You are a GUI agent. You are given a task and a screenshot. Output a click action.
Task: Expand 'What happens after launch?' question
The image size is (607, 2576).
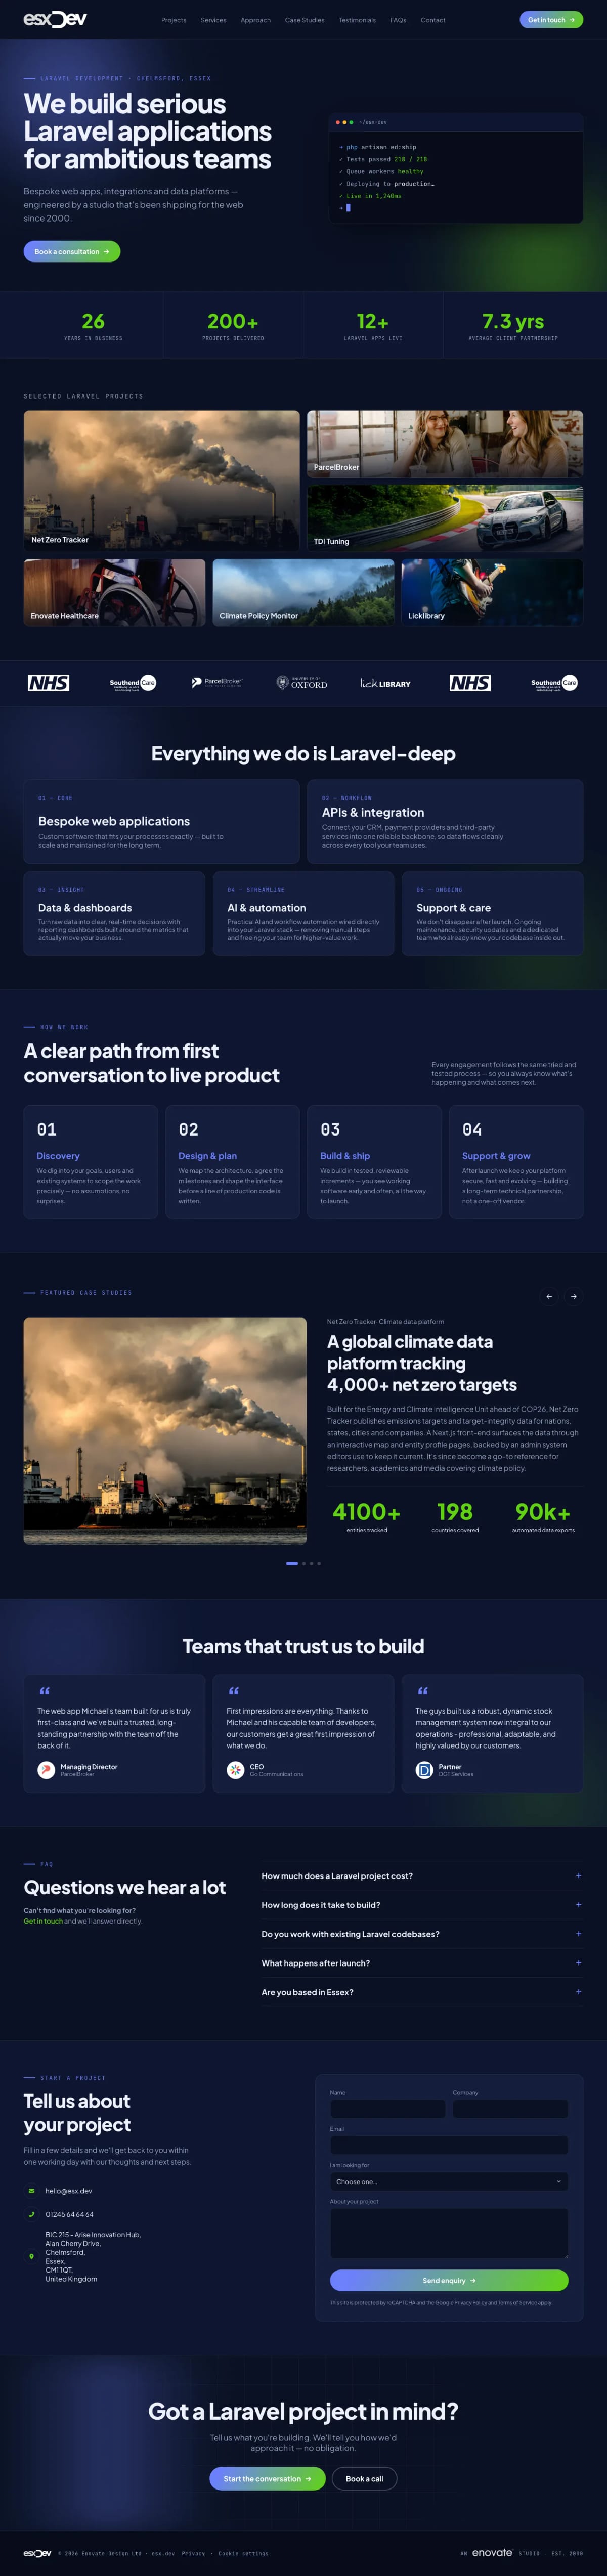click(422, 1963)
